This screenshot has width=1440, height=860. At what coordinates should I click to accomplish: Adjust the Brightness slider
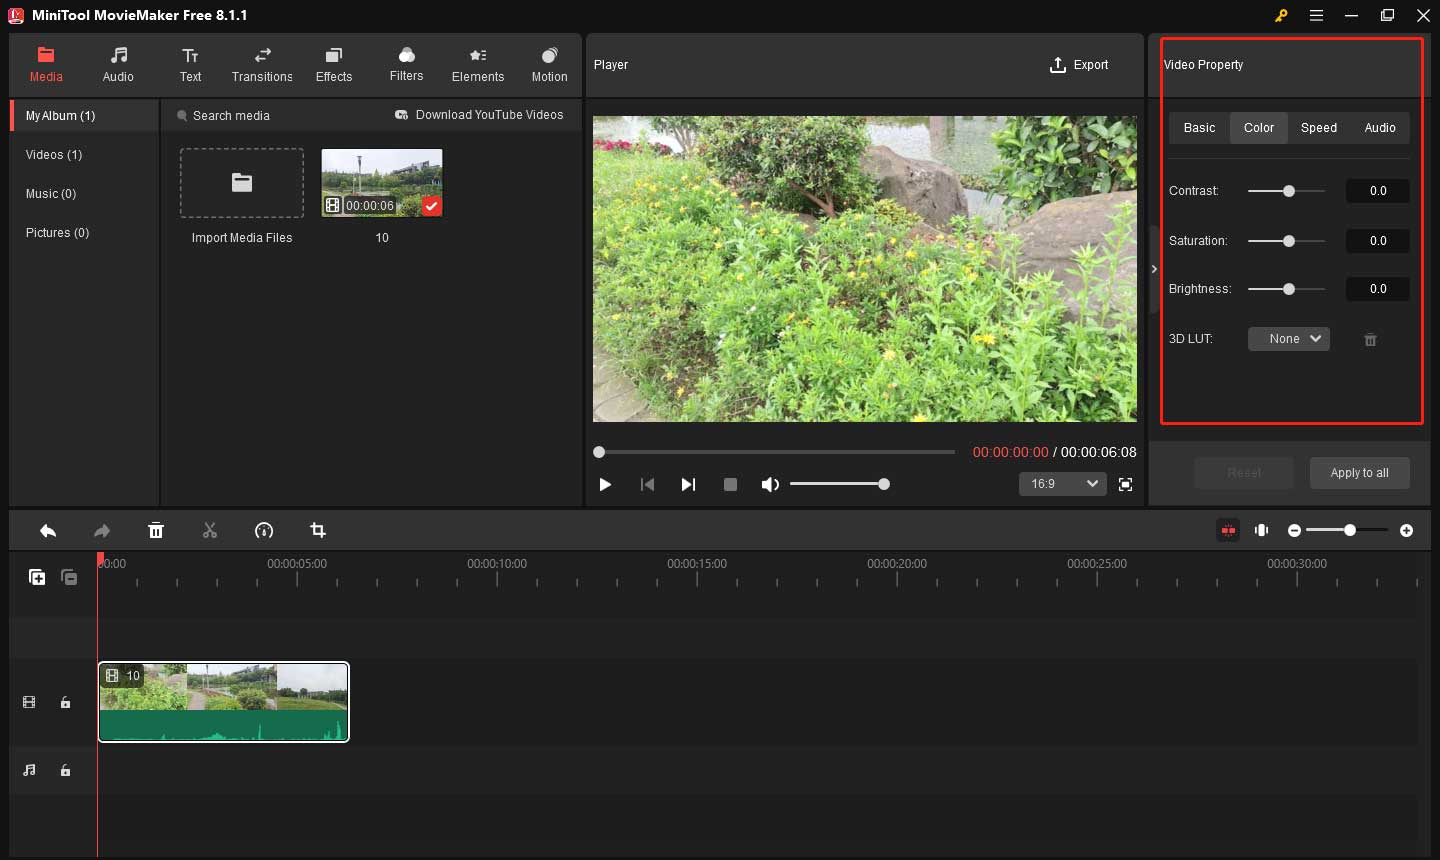pyautogui.click(x=1286, y=289)
